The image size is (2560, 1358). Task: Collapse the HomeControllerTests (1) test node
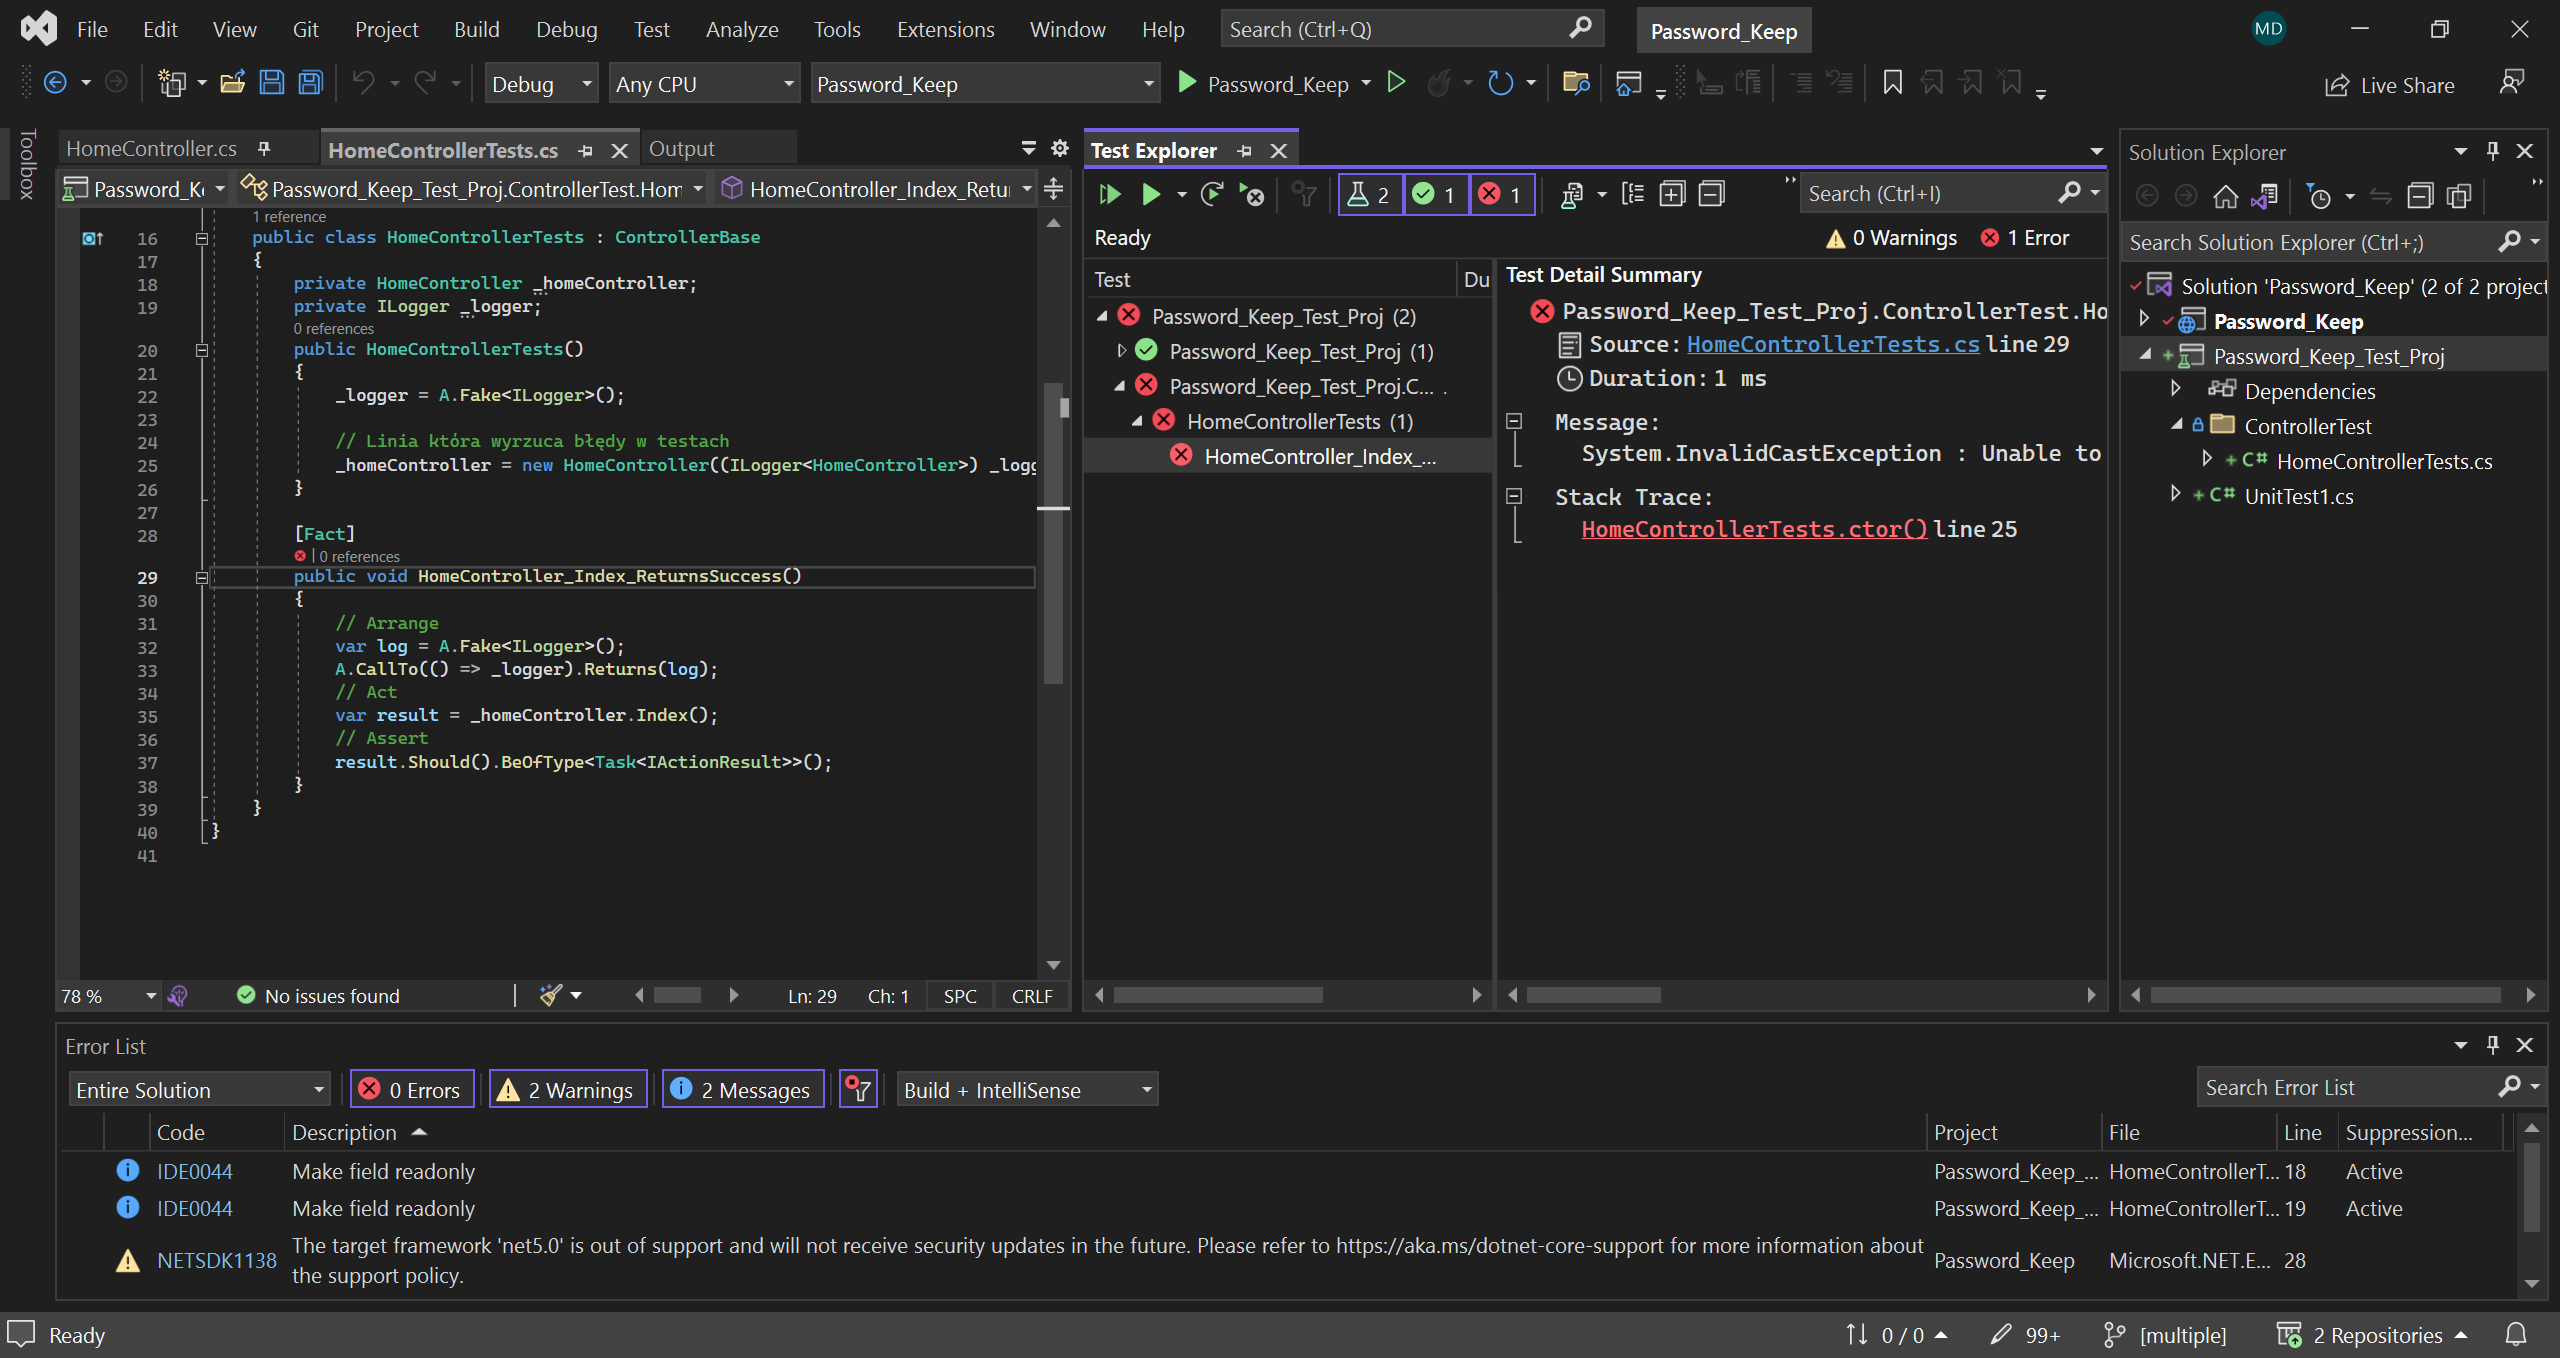click(1137, 422)
